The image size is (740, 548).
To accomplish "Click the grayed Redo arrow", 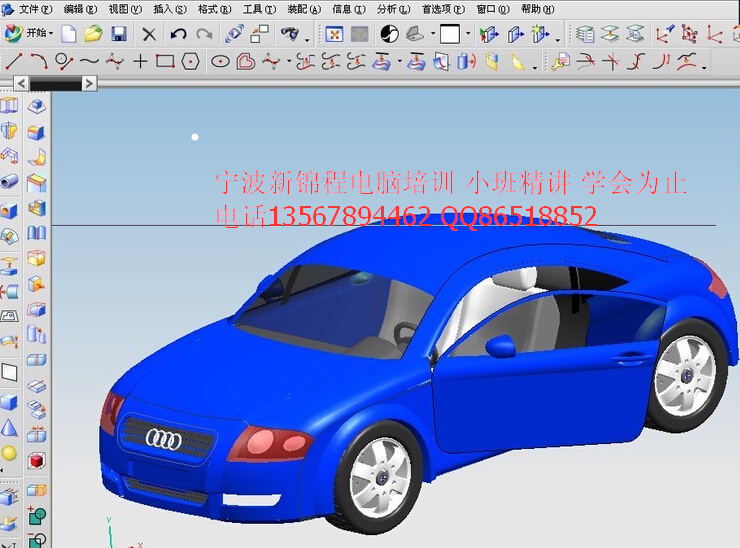I will pyautogui.click(x=204, y=34).
